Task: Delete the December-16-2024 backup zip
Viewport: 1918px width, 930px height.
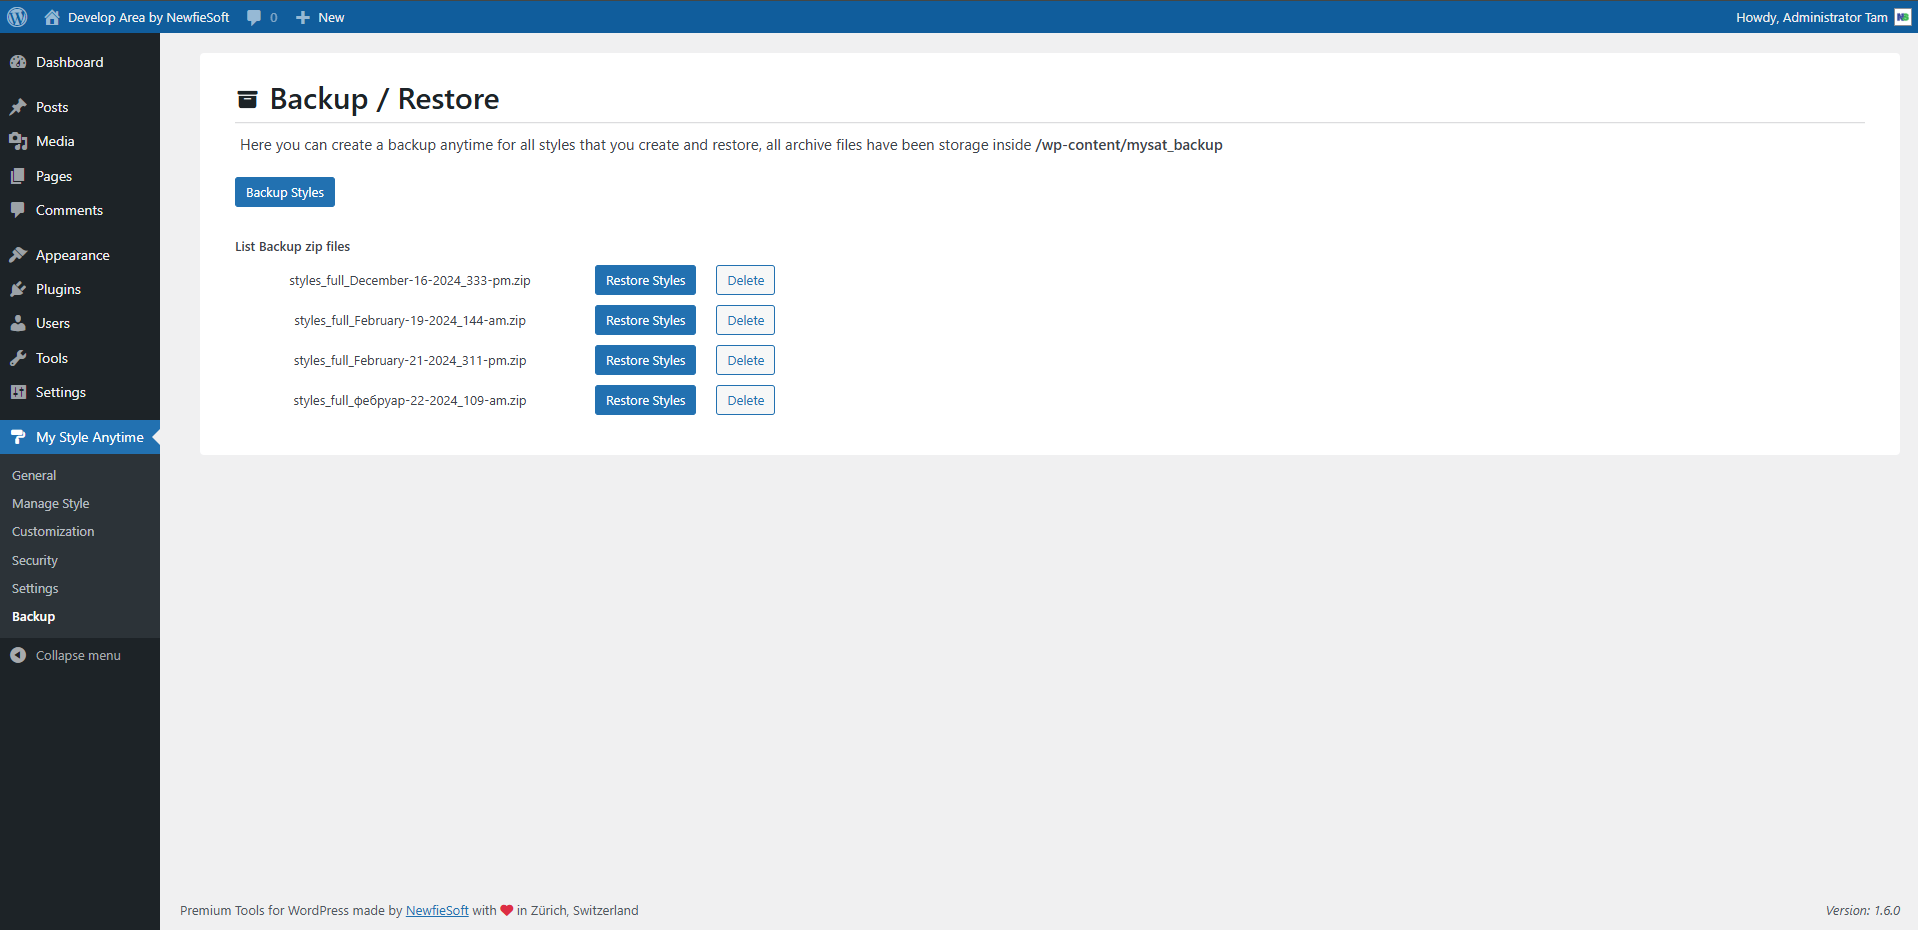Action: coord(745,280)
